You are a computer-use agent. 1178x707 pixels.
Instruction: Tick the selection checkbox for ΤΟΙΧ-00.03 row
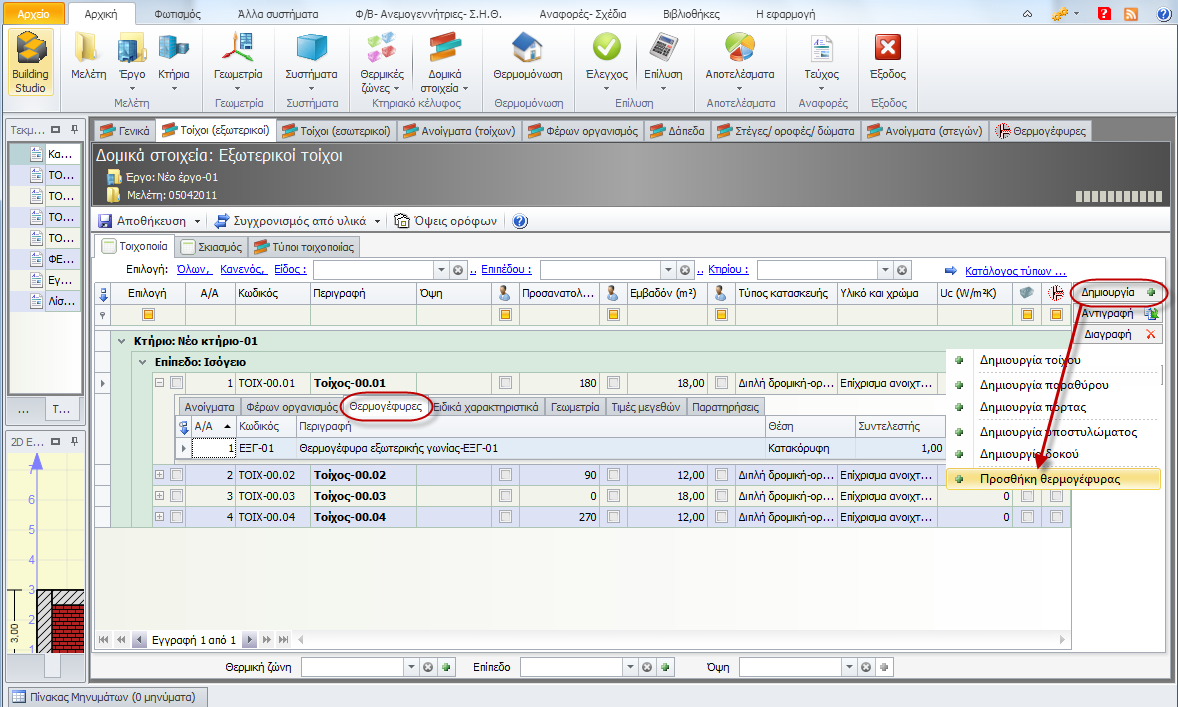point(177,496)
